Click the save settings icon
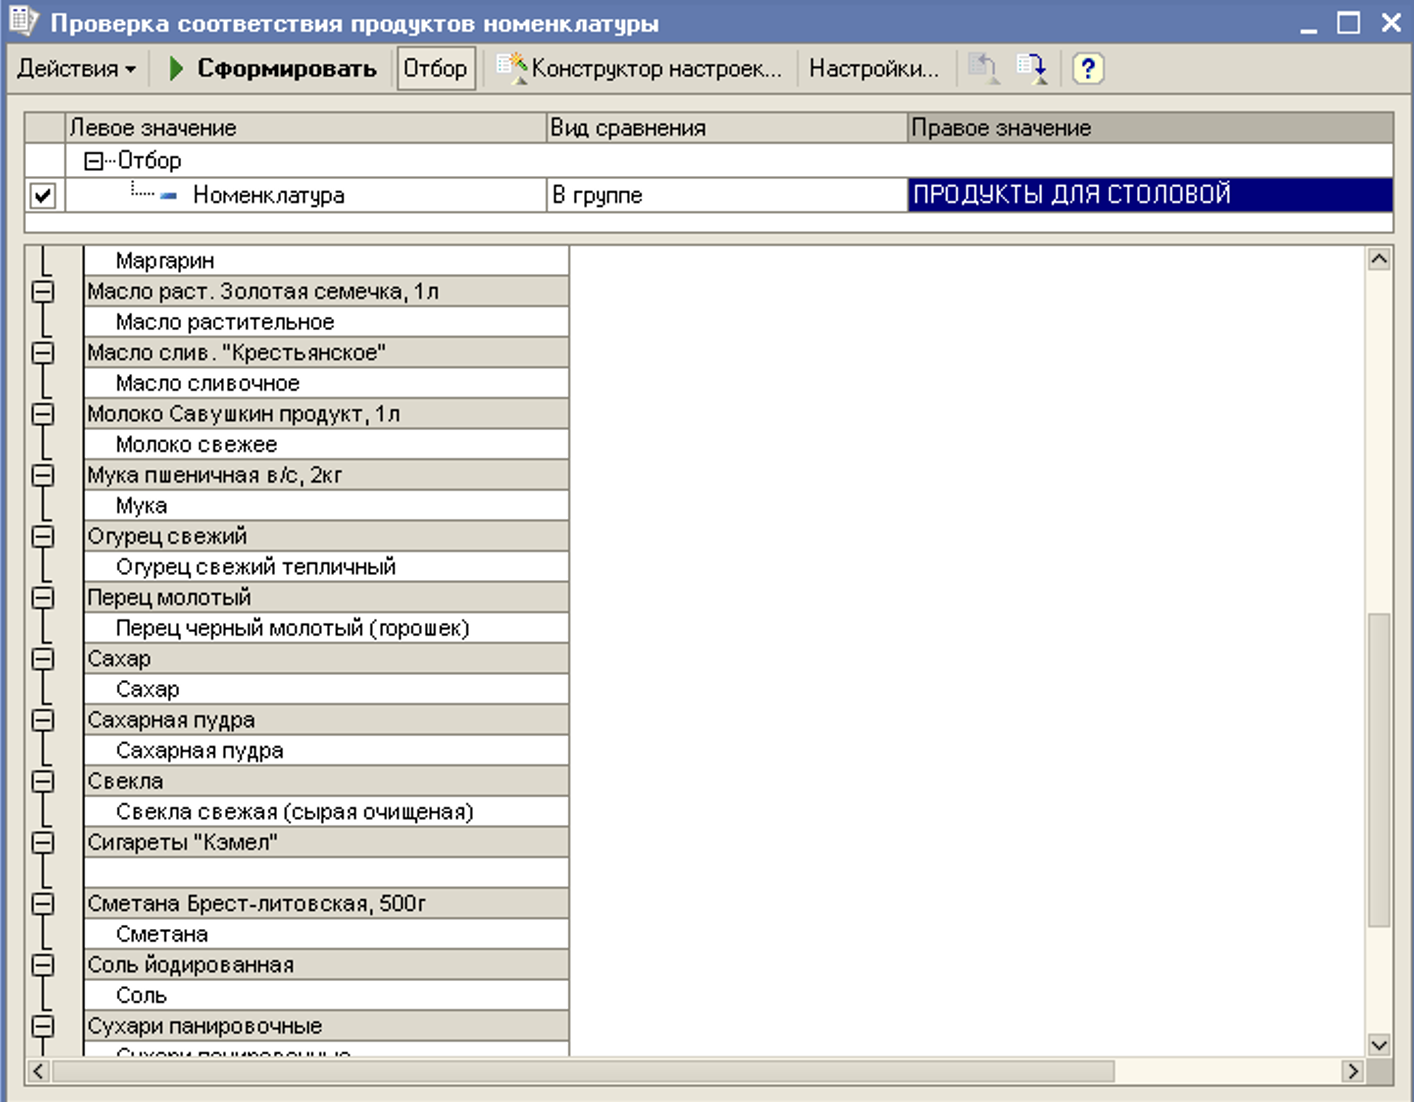The width and height of the screenshot is (1414, 1102). [x=1030, y=69]
